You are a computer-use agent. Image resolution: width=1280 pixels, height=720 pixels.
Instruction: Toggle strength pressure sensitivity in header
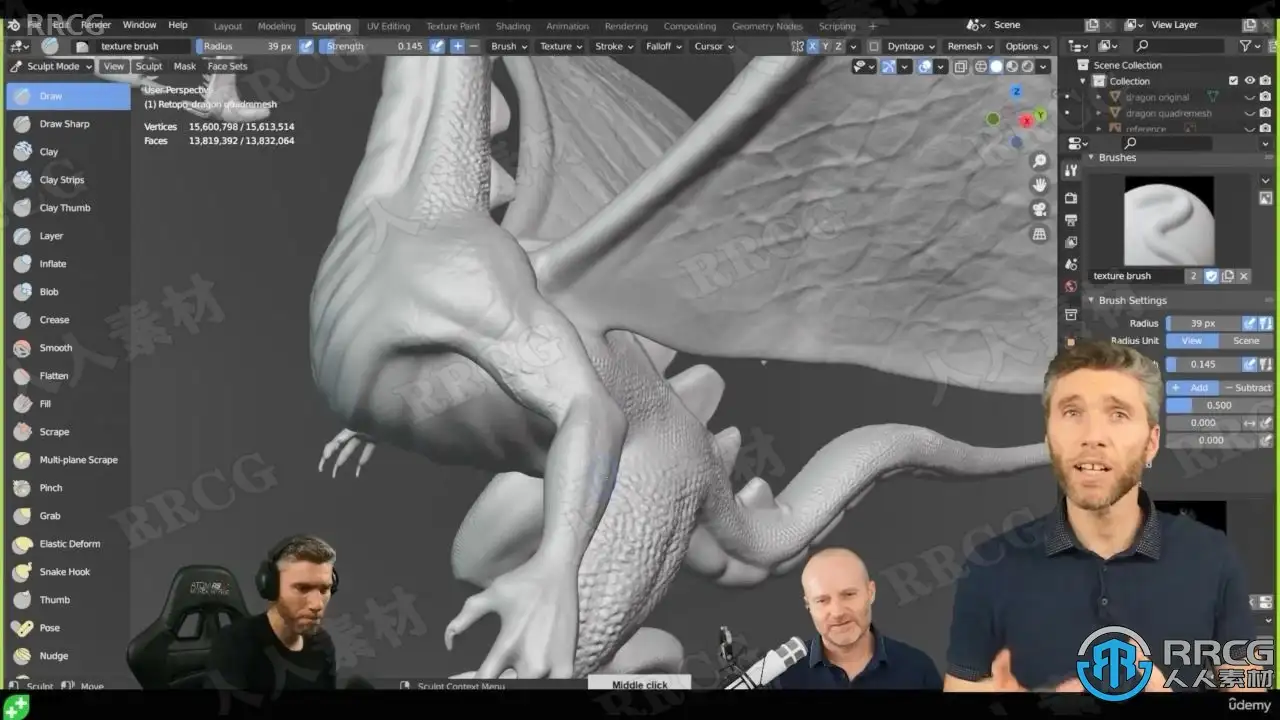coord(437,46)
